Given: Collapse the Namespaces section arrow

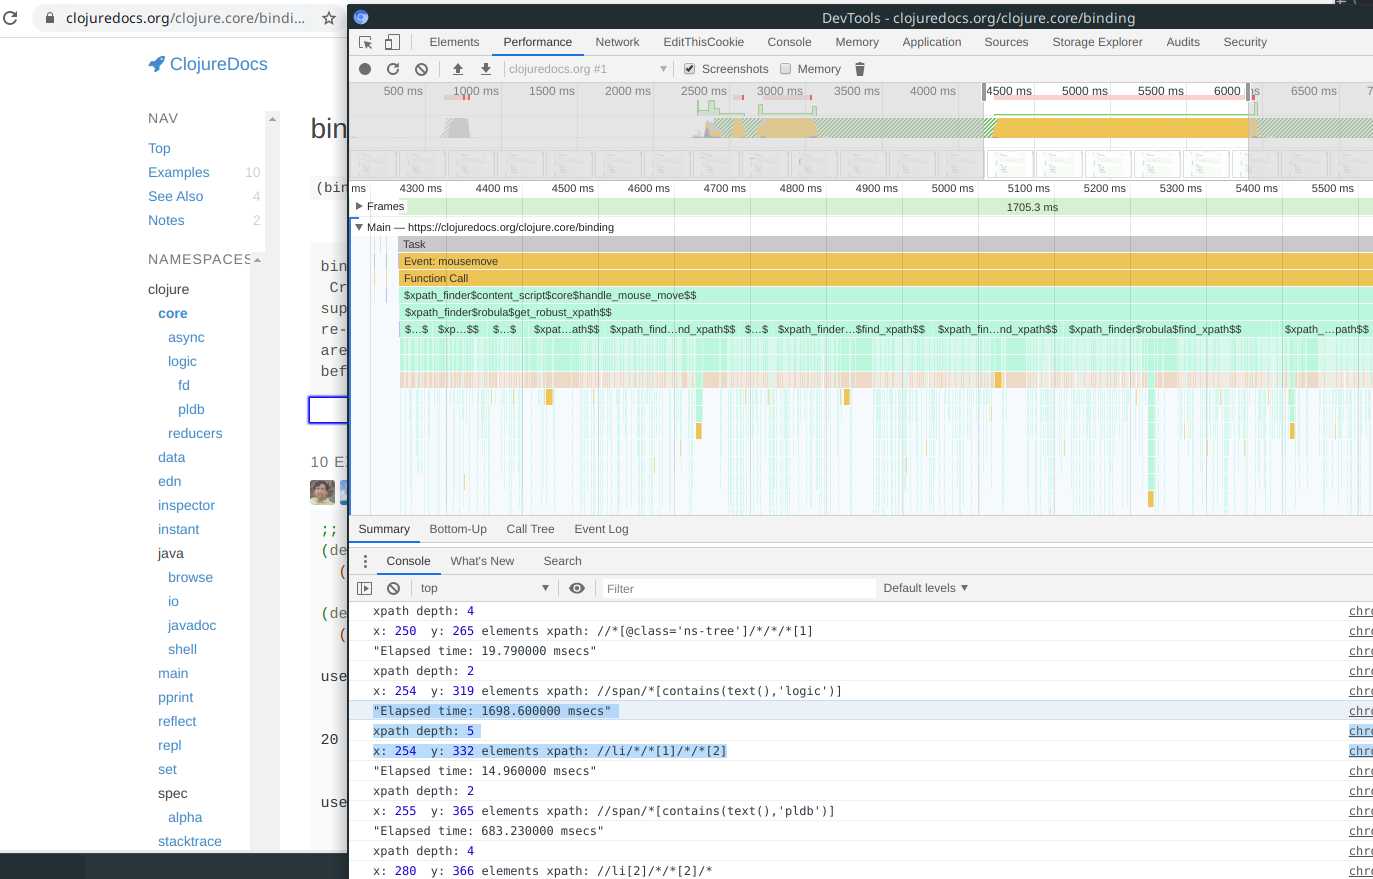Looking at the screenshot, I should tap(257, 260).
